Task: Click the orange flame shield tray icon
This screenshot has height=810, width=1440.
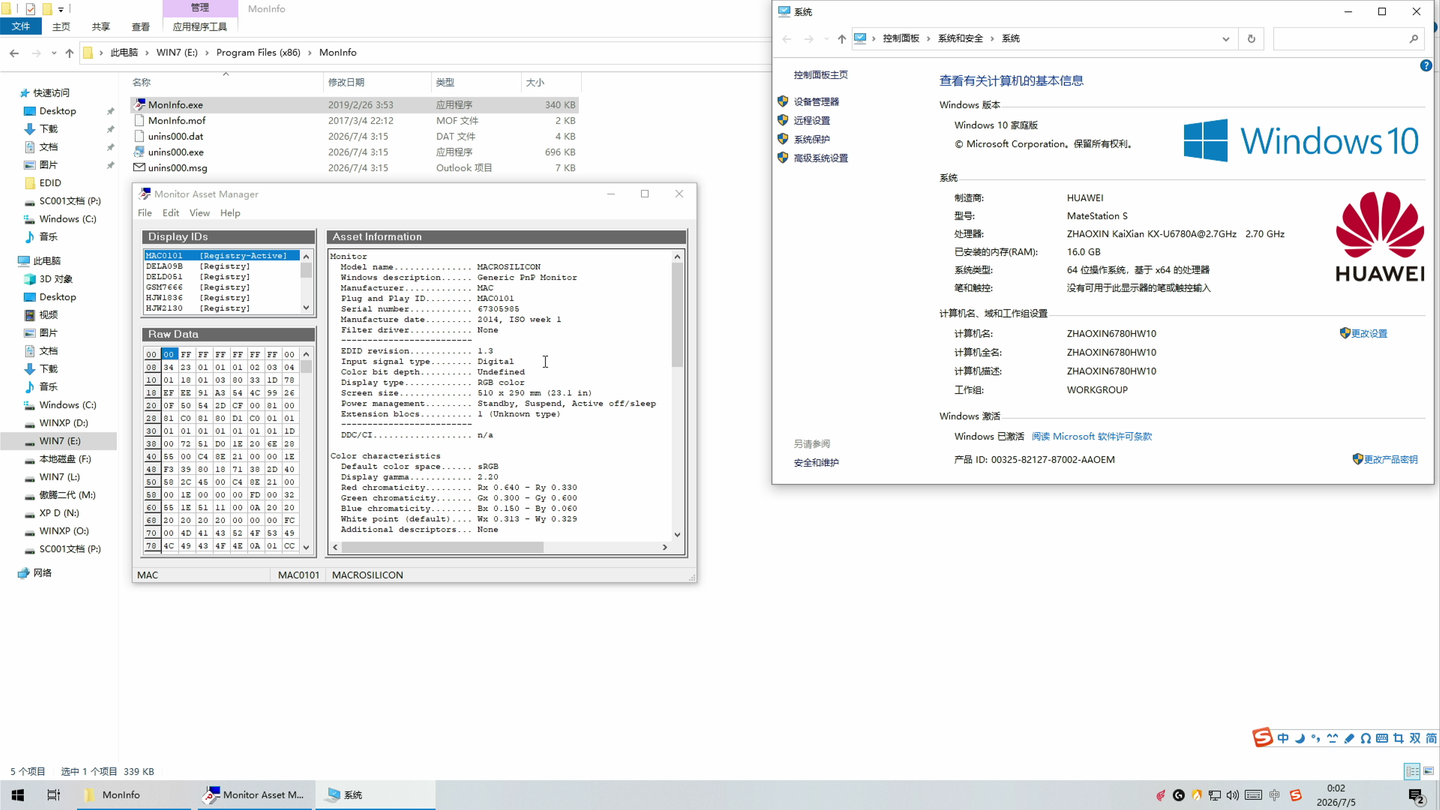Action: click(1197, 795)
